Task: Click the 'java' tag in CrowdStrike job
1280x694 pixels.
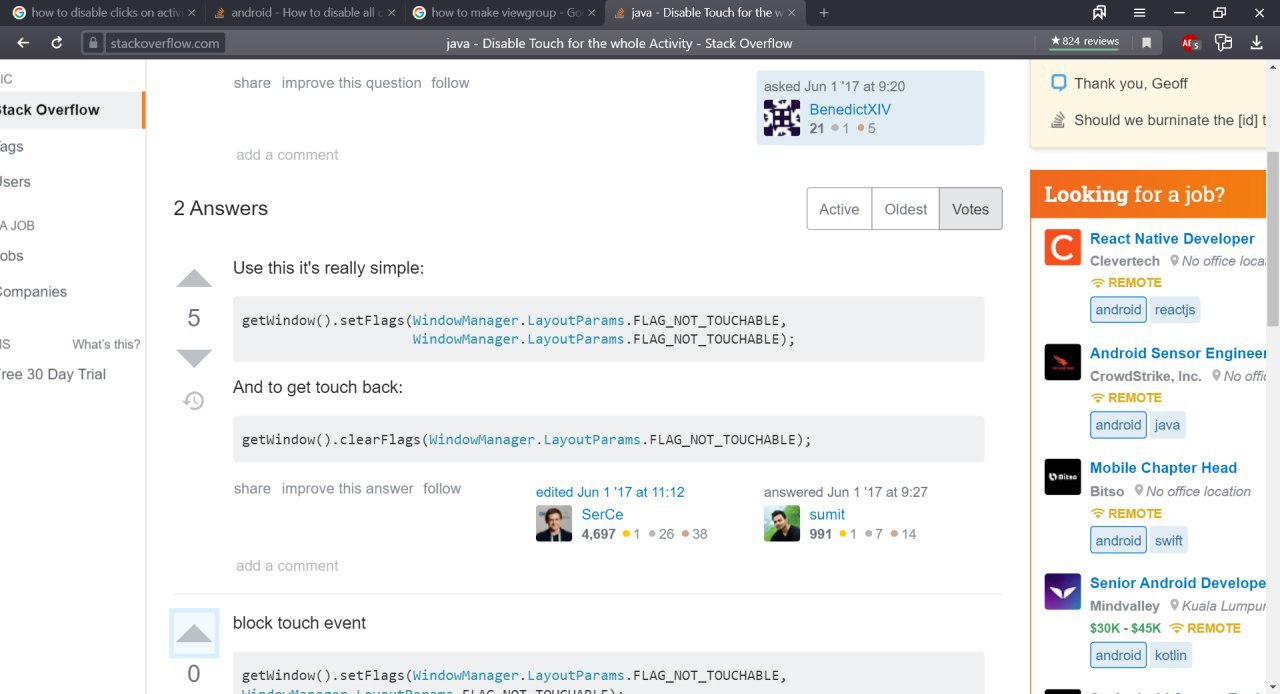Action: 1167,425
